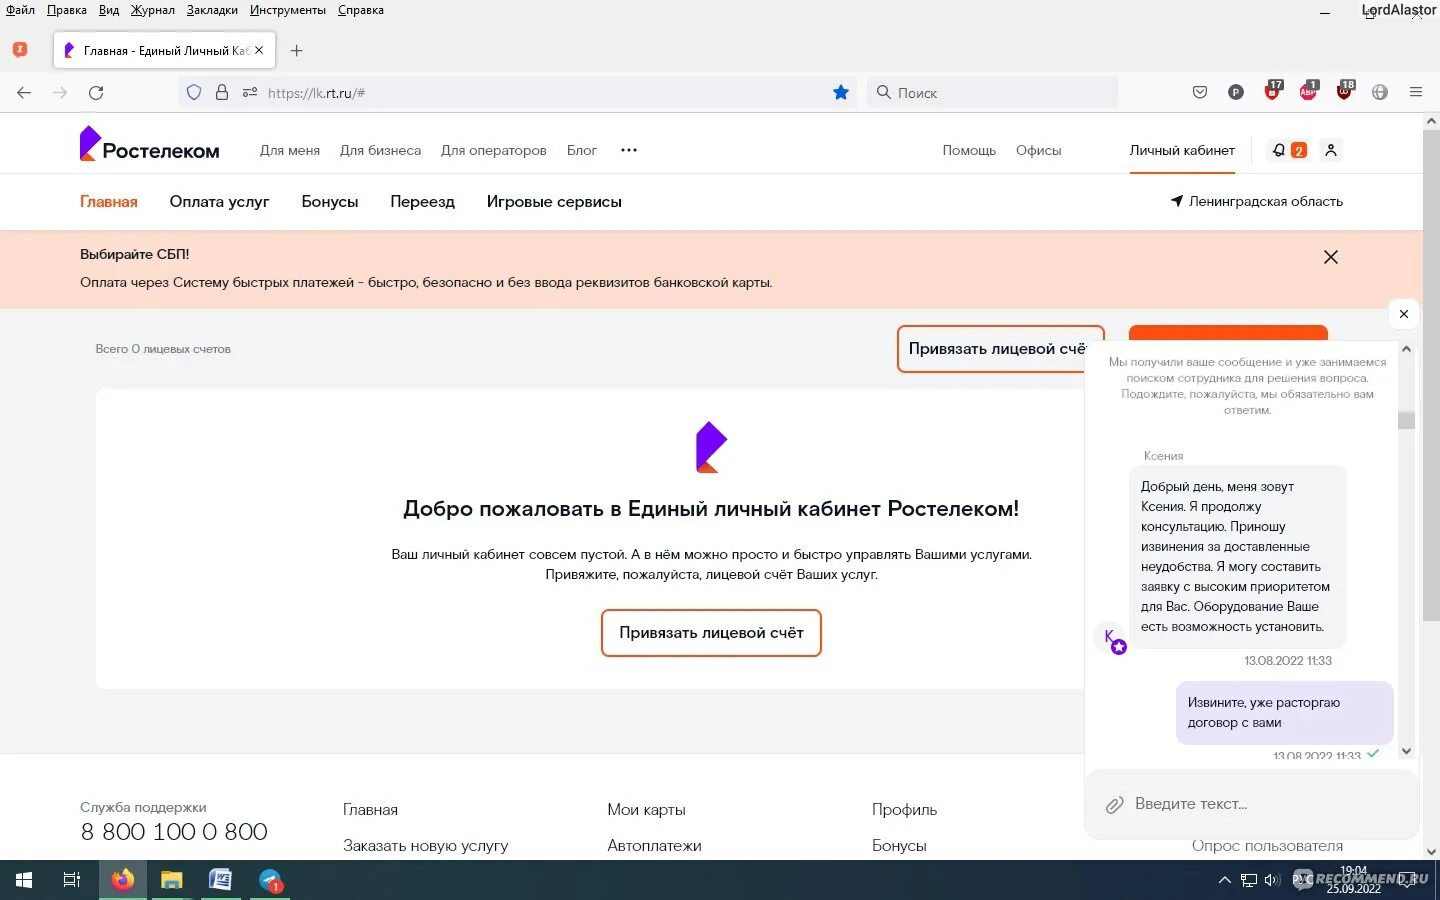Click the padlock site security icon
Image resolution: width=1440 pixels, height=900 pixels.
(222, 92)
